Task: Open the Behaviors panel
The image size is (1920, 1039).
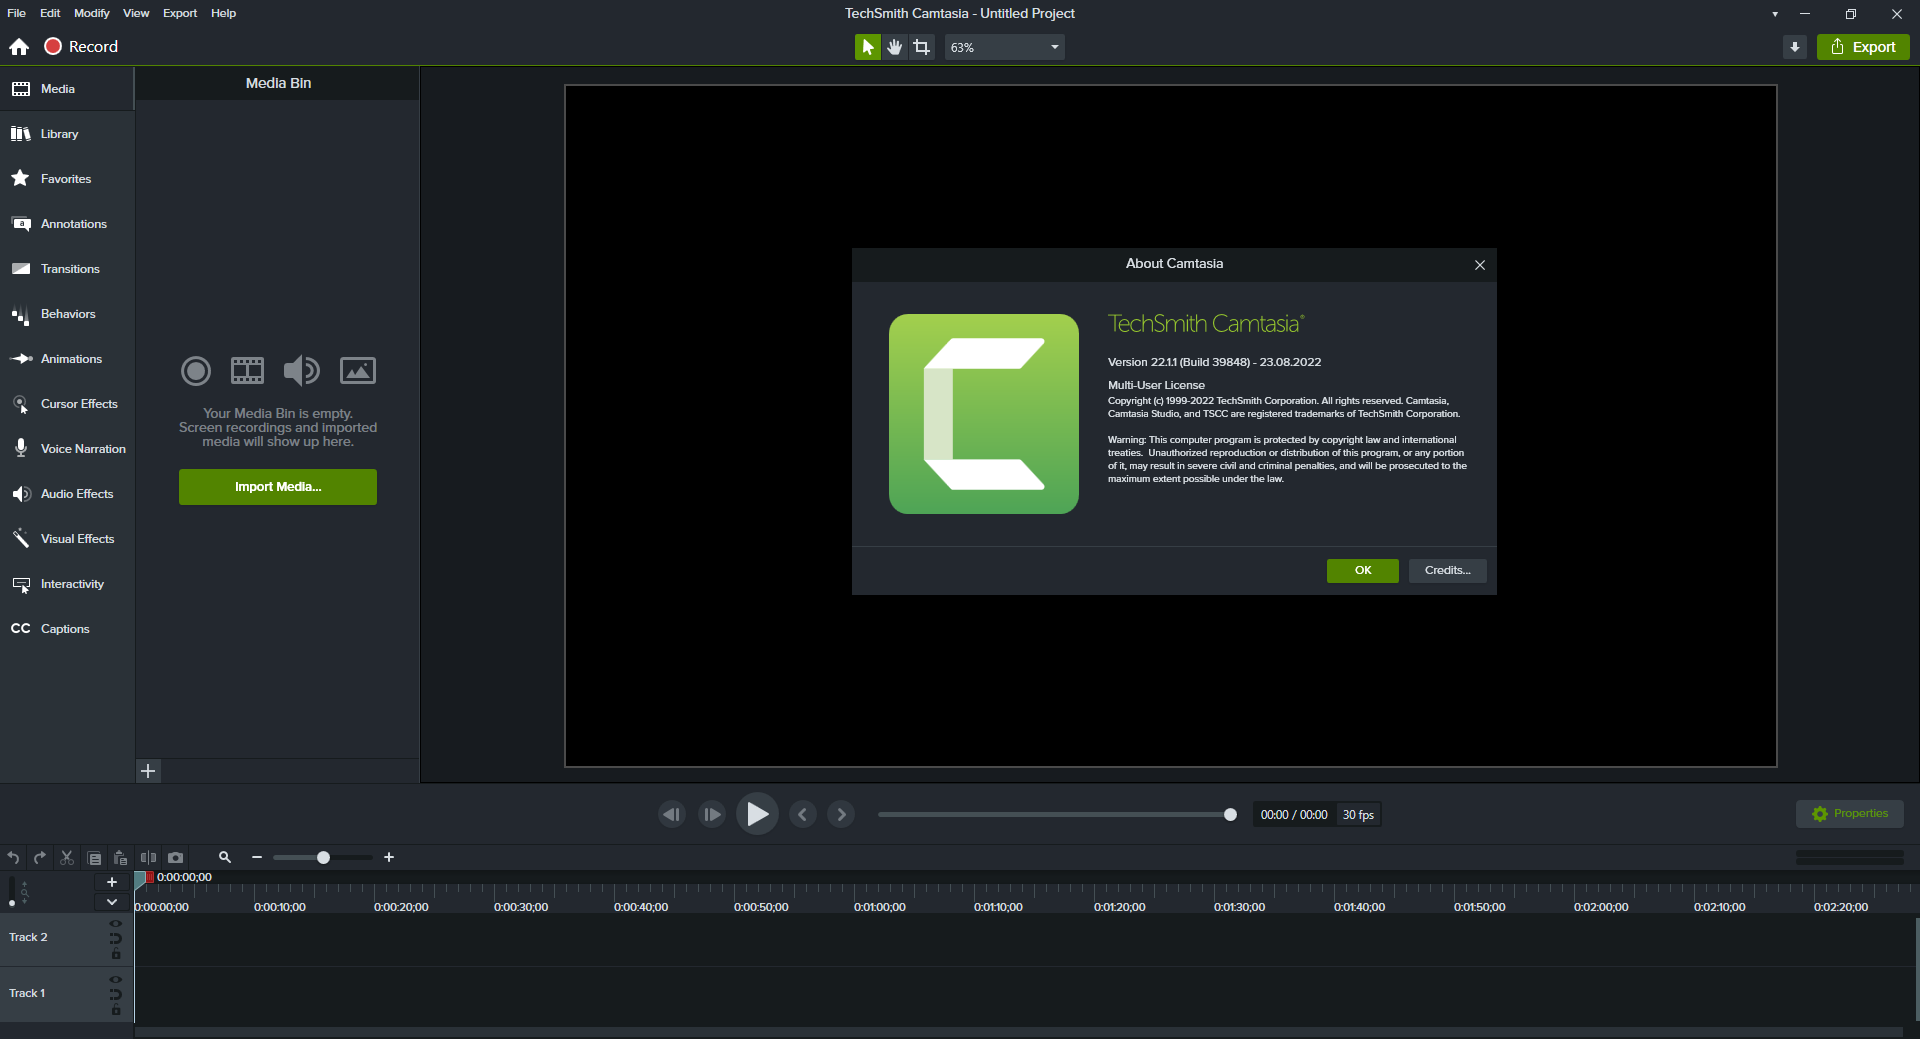Action: click(x=67, y=314)
